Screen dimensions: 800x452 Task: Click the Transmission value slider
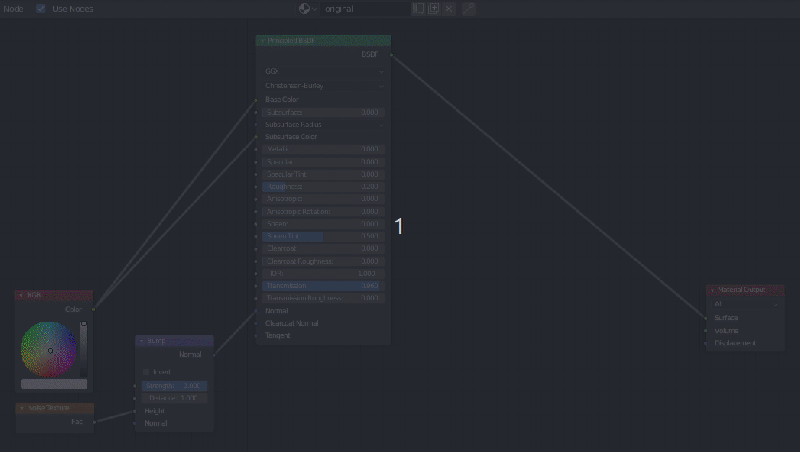tap(323, 286)
